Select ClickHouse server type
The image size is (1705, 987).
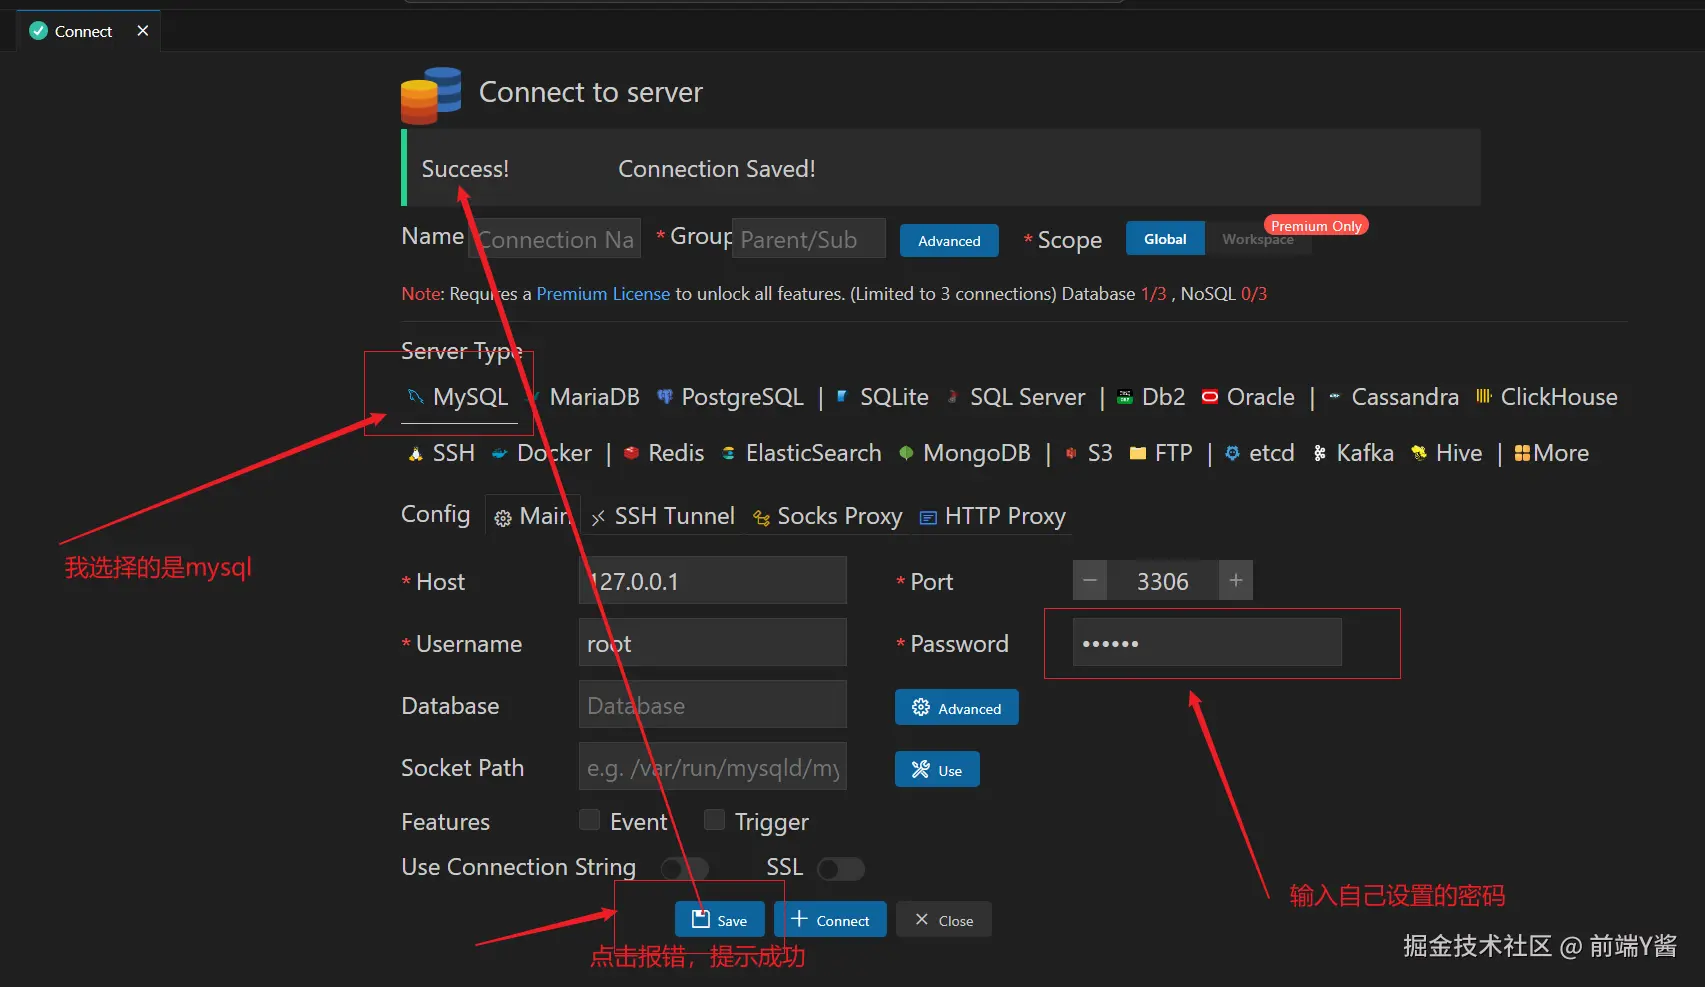[x=1547, y=397]
